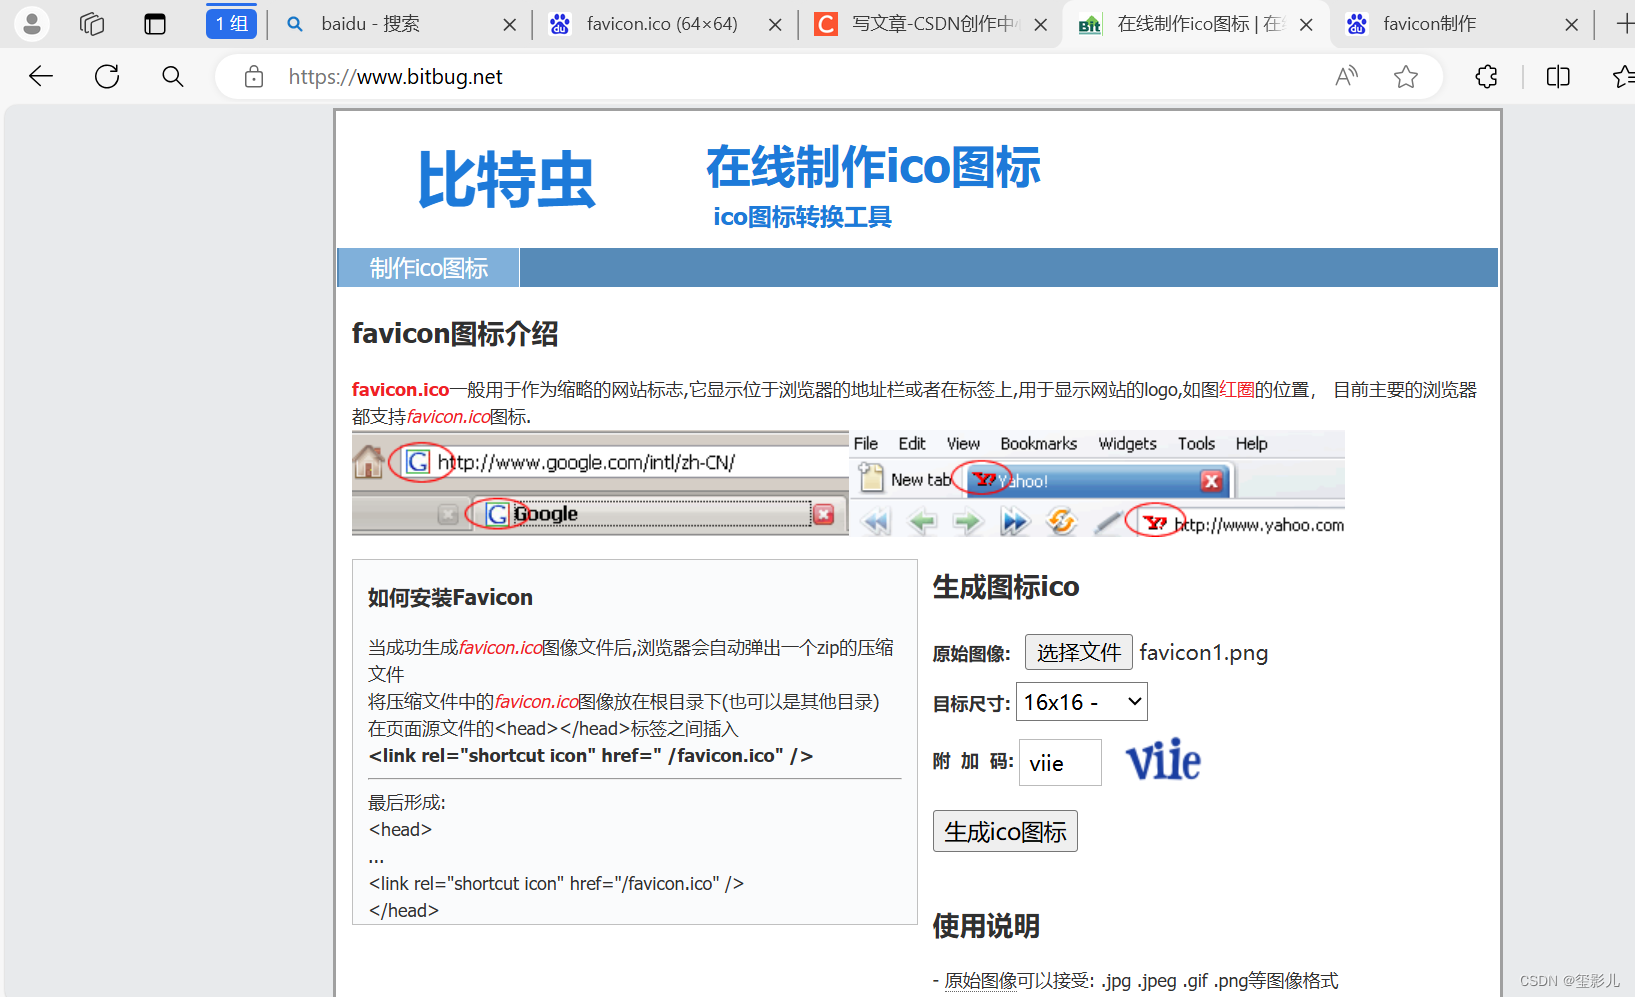Click the site permissions lock icon
Image resolution: width=1635 pixels, height=997 pixels.
point(253,76)
